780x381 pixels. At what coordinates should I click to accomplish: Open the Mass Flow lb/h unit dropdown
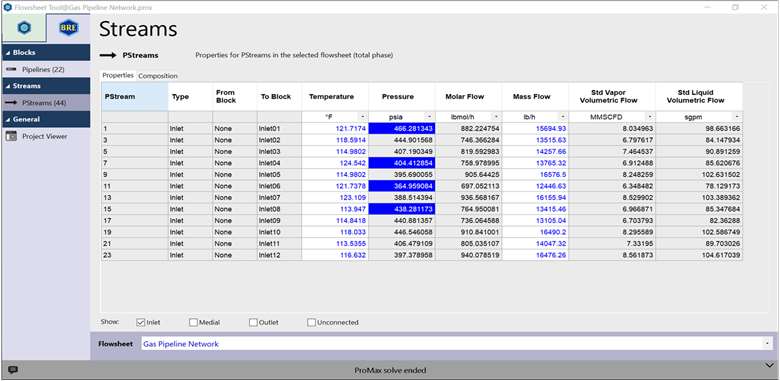[x=563, y=117]
